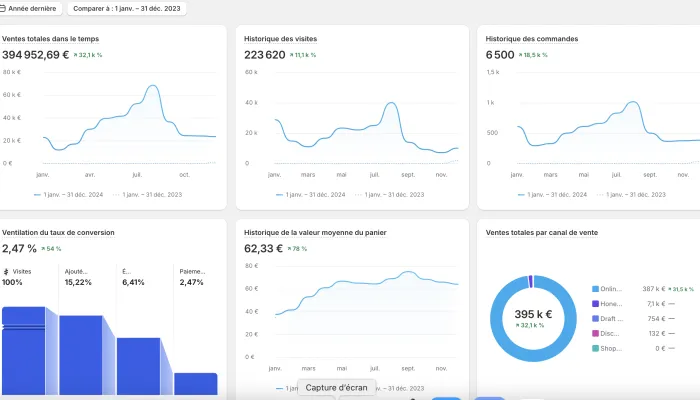The image size is (700, 400).
Task: Toggle 2024 series legend in visits chart
Action: tap(311, 195)
